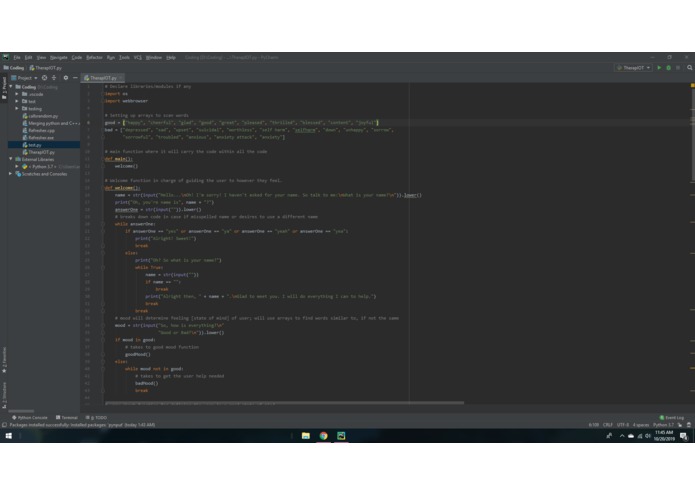Open Search Everywhere magnifier icon

690,68
